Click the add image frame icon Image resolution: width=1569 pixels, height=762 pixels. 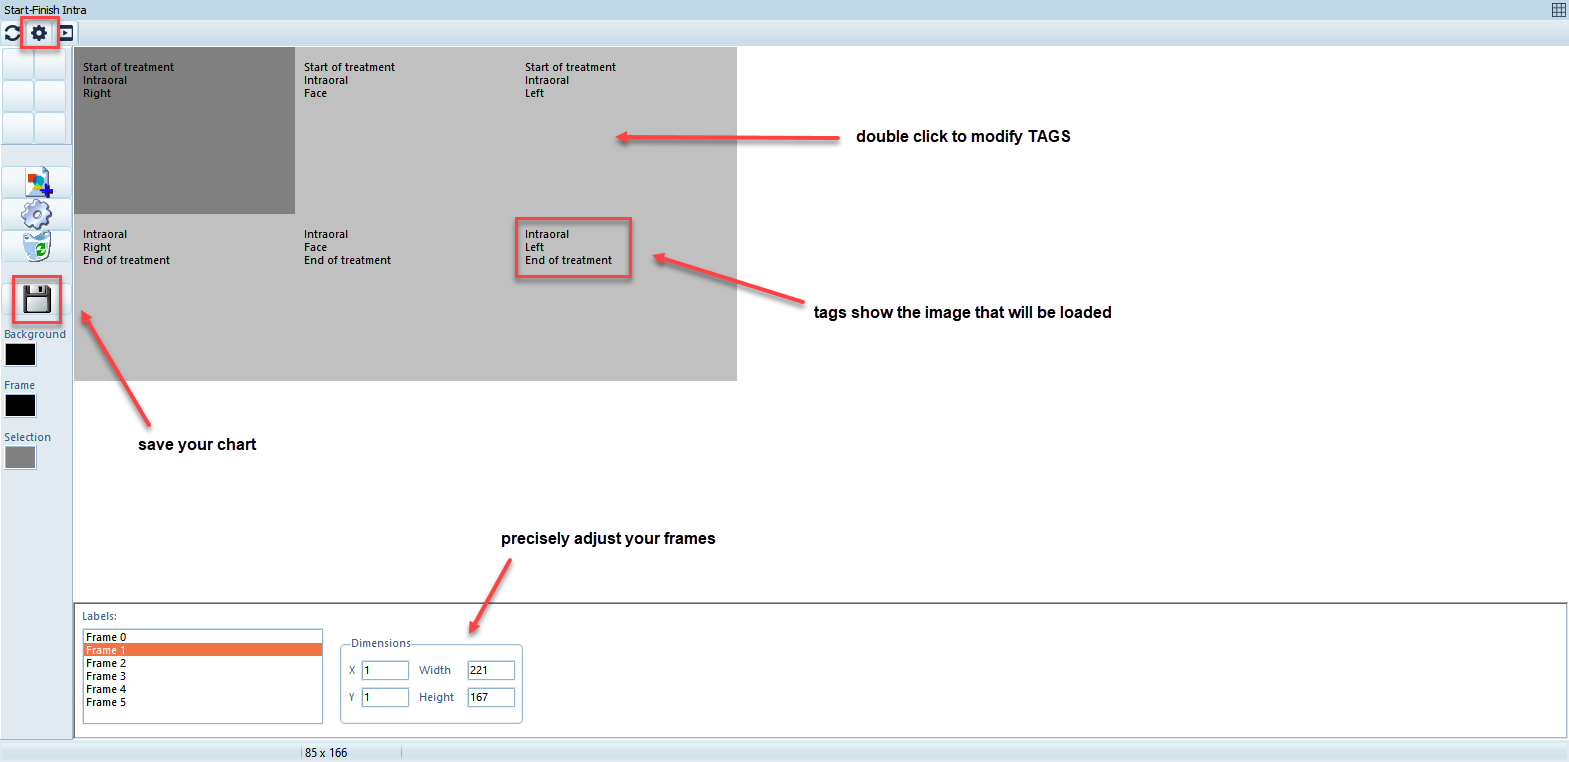[38, 183]
